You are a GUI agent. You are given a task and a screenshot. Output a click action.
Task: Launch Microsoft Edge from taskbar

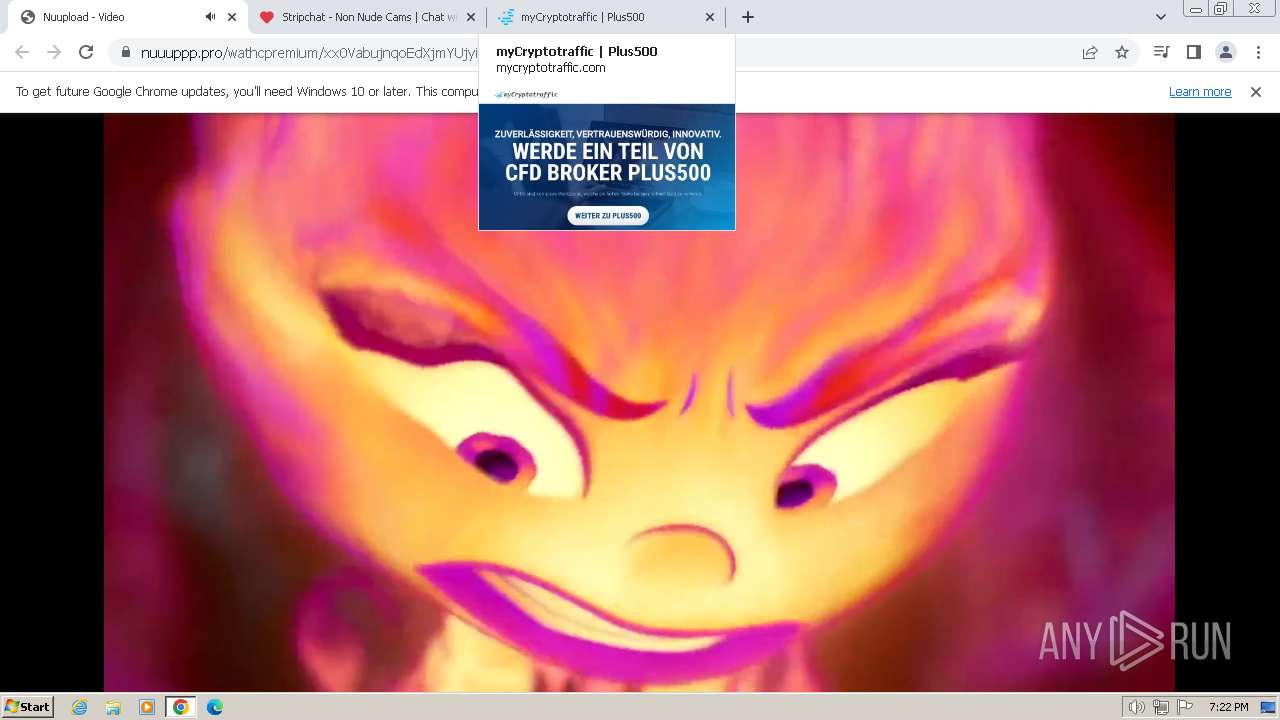(x=215, y=707)
